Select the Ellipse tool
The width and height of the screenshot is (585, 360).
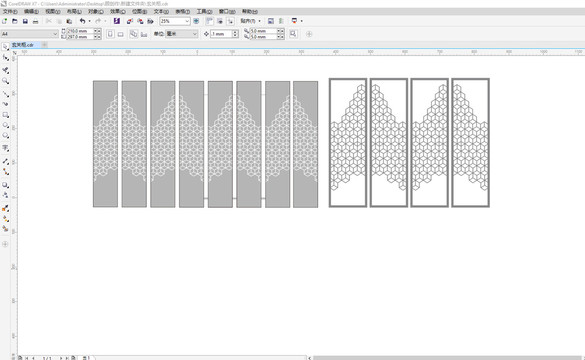(5, 125)
